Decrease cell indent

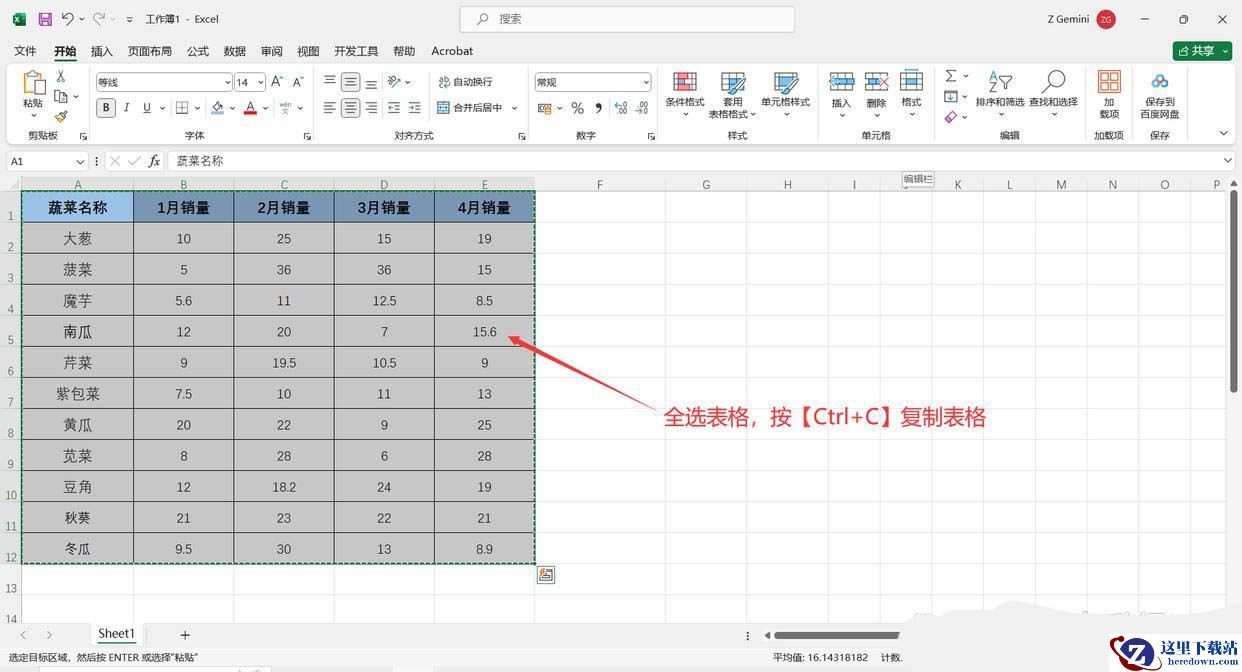click(394, 108)
